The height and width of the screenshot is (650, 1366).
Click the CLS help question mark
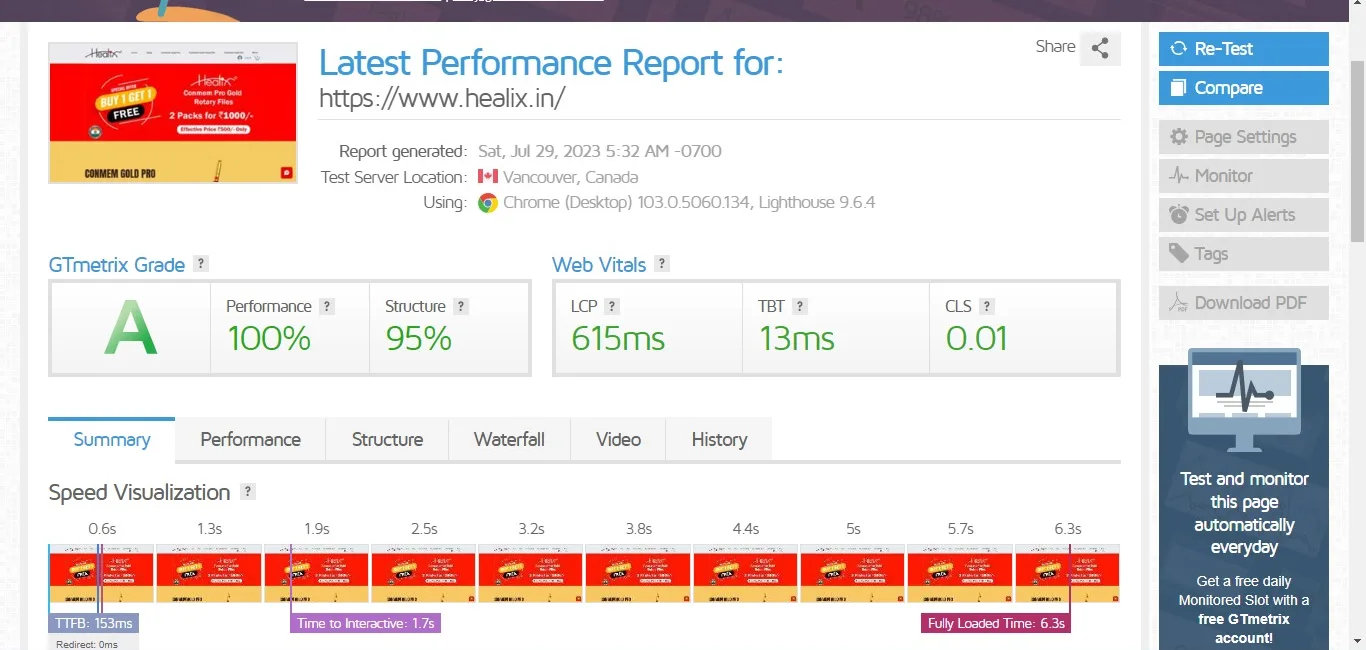coord(987,306)
